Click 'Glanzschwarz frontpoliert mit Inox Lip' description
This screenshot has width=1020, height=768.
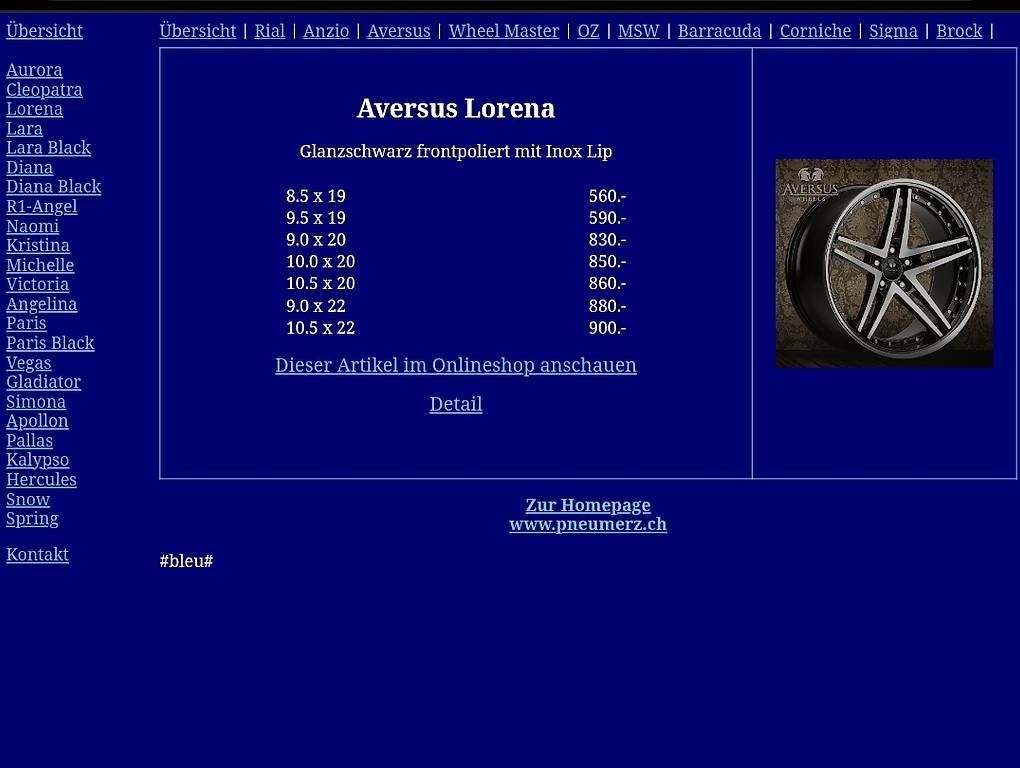(455, 152)
